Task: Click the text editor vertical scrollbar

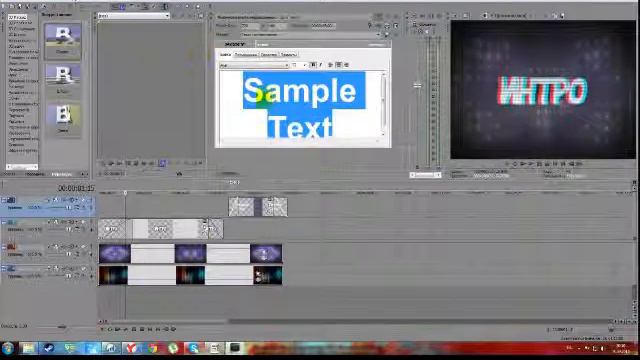Action: [383, 104]
